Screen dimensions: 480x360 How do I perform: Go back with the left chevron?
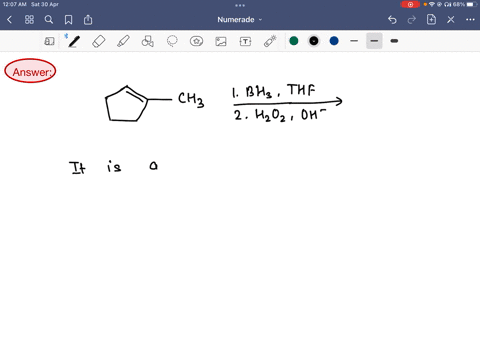click(9, 20)
